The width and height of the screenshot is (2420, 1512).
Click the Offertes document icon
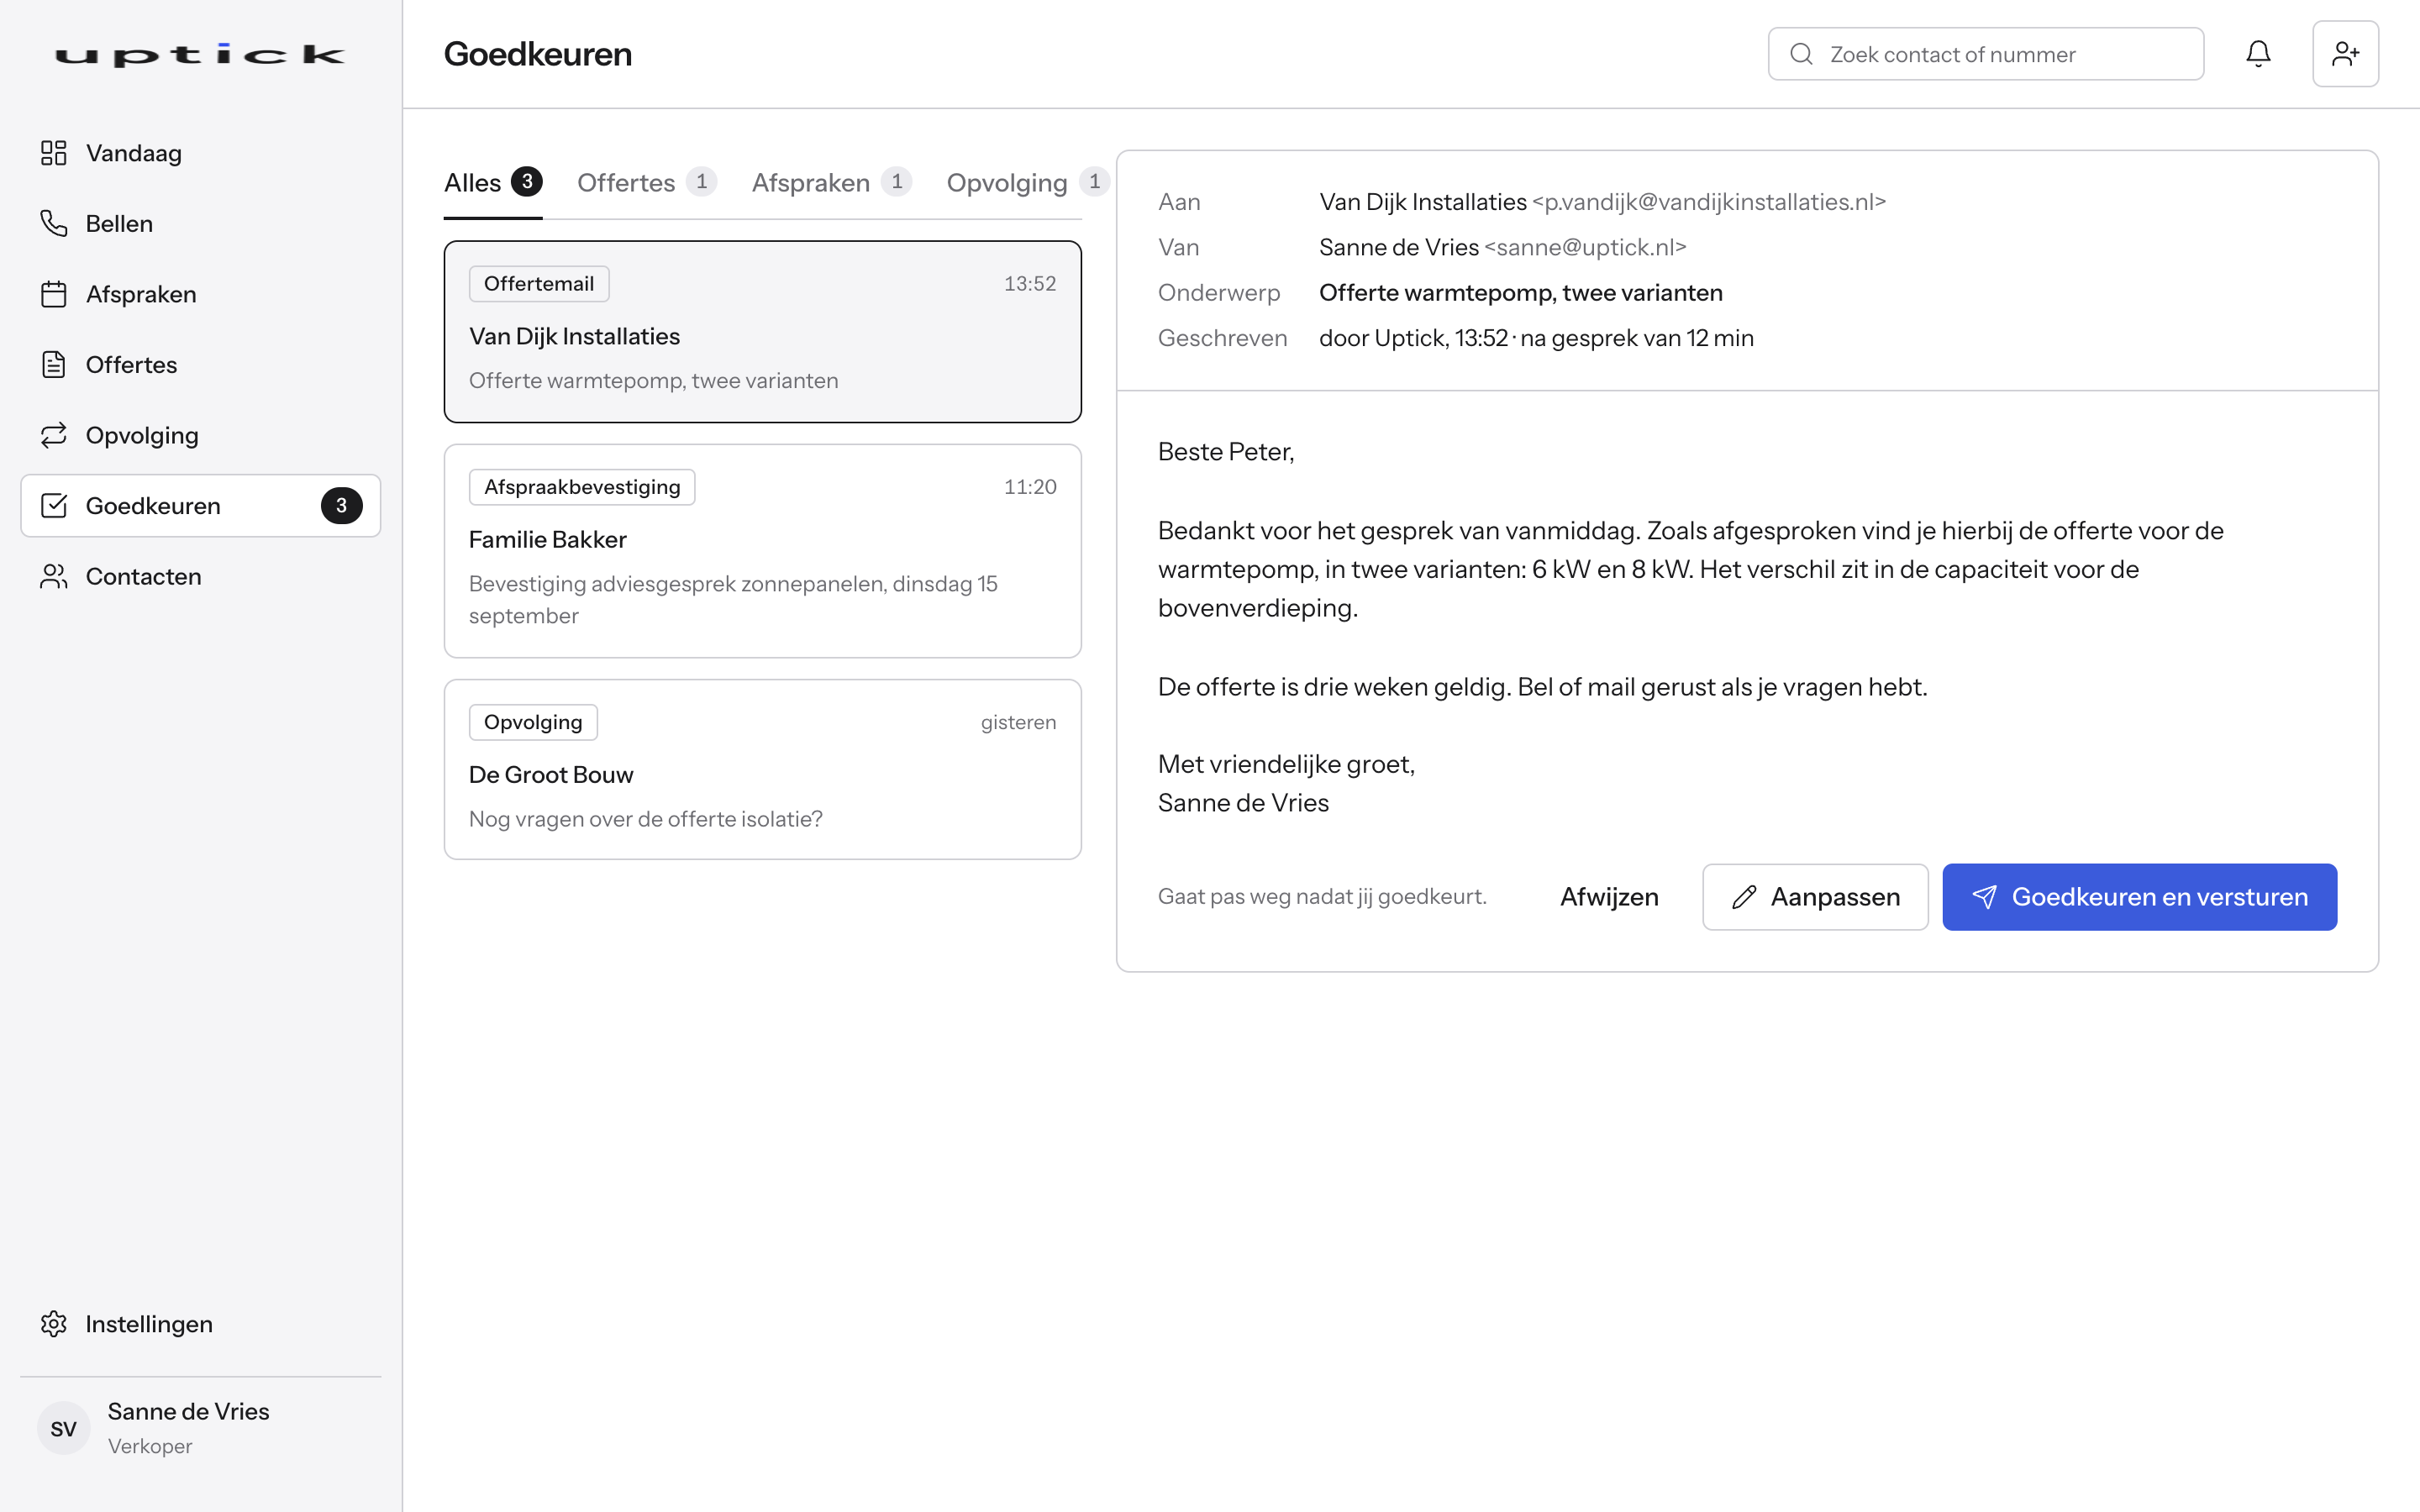tap(54, 365)
